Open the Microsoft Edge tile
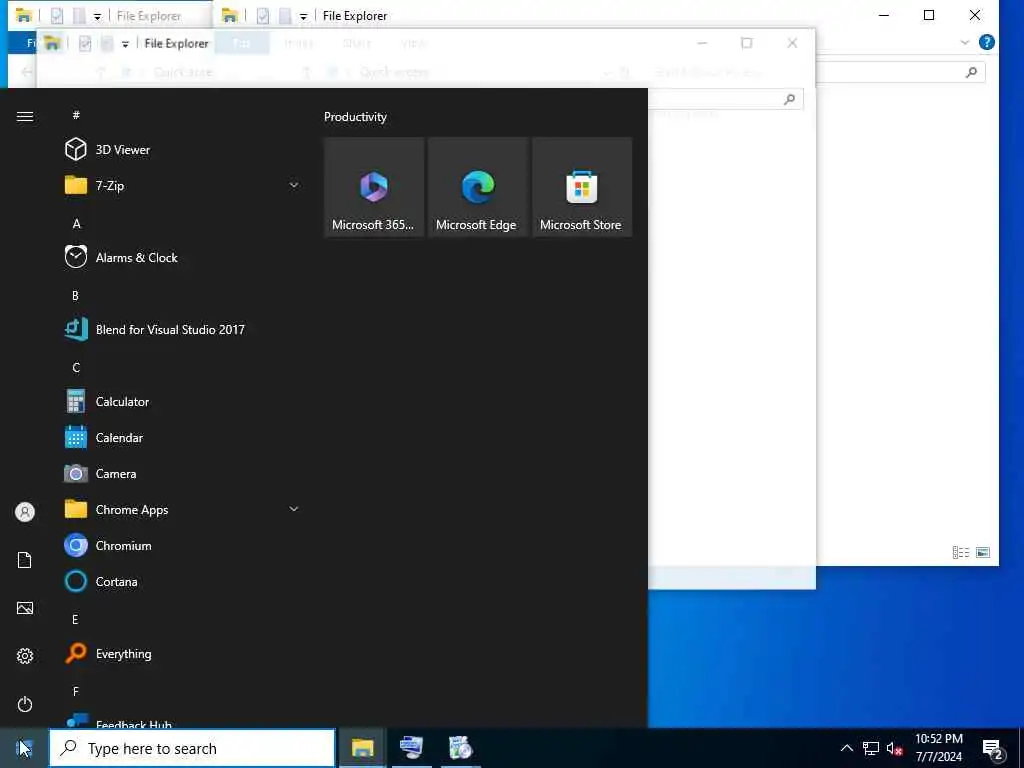This screenshot has width=1024, height=768. [477, 187]
